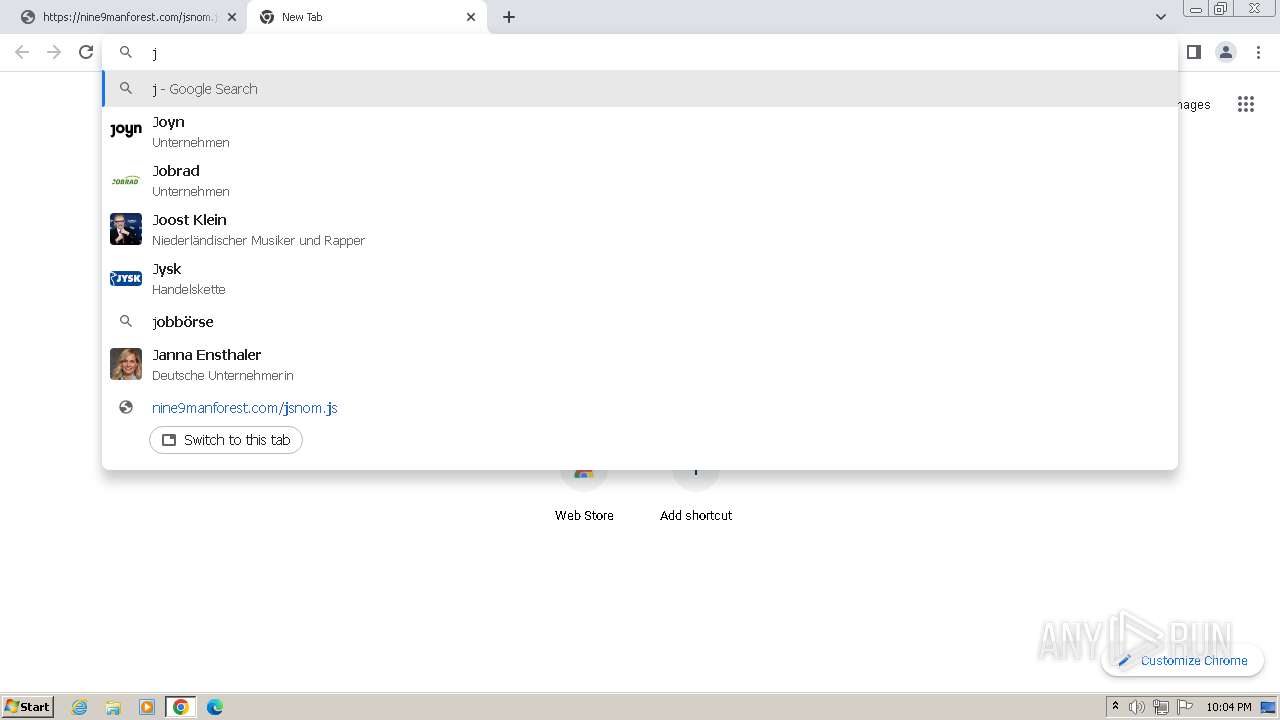1280x720 pixels.
Task: Click the Joost Klein photo thumbnail
Action: coord(126,229)
